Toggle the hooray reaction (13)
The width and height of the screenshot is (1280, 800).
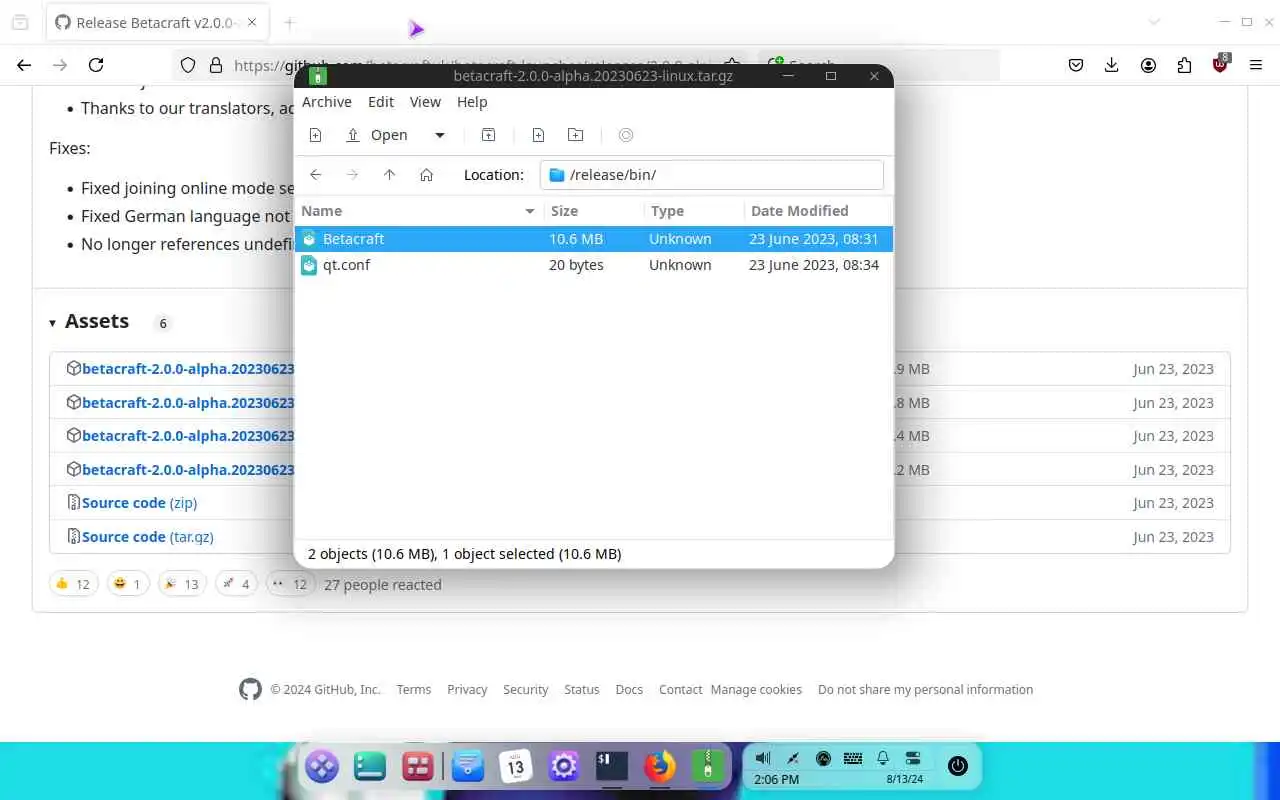coord(182,584)
